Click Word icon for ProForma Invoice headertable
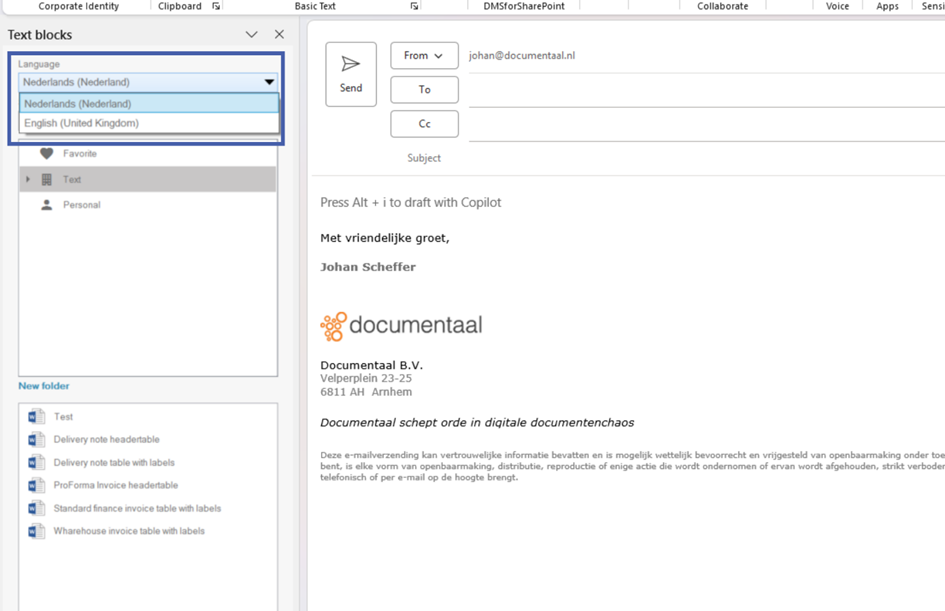The image size is (945, 611). (x=36, y=485)
